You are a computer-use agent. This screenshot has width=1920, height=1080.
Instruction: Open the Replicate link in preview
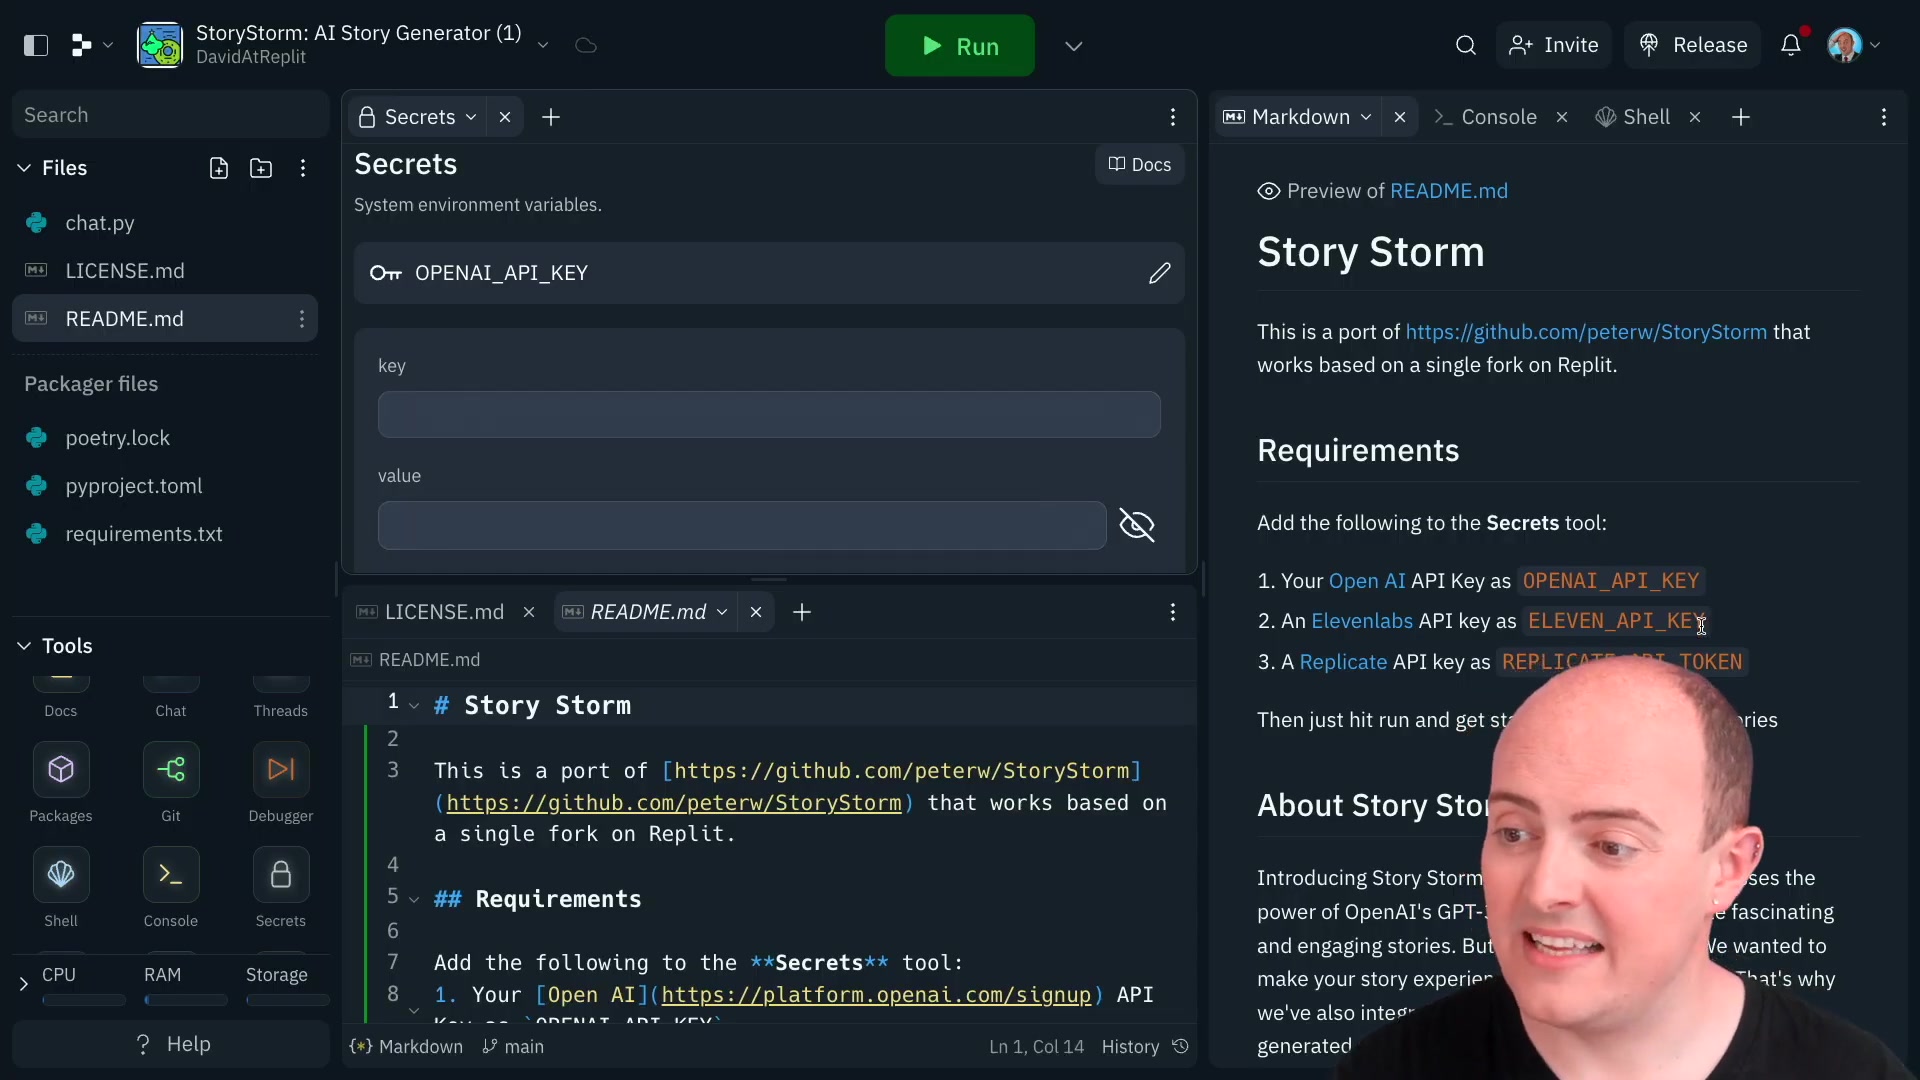tap(1343, 662)
